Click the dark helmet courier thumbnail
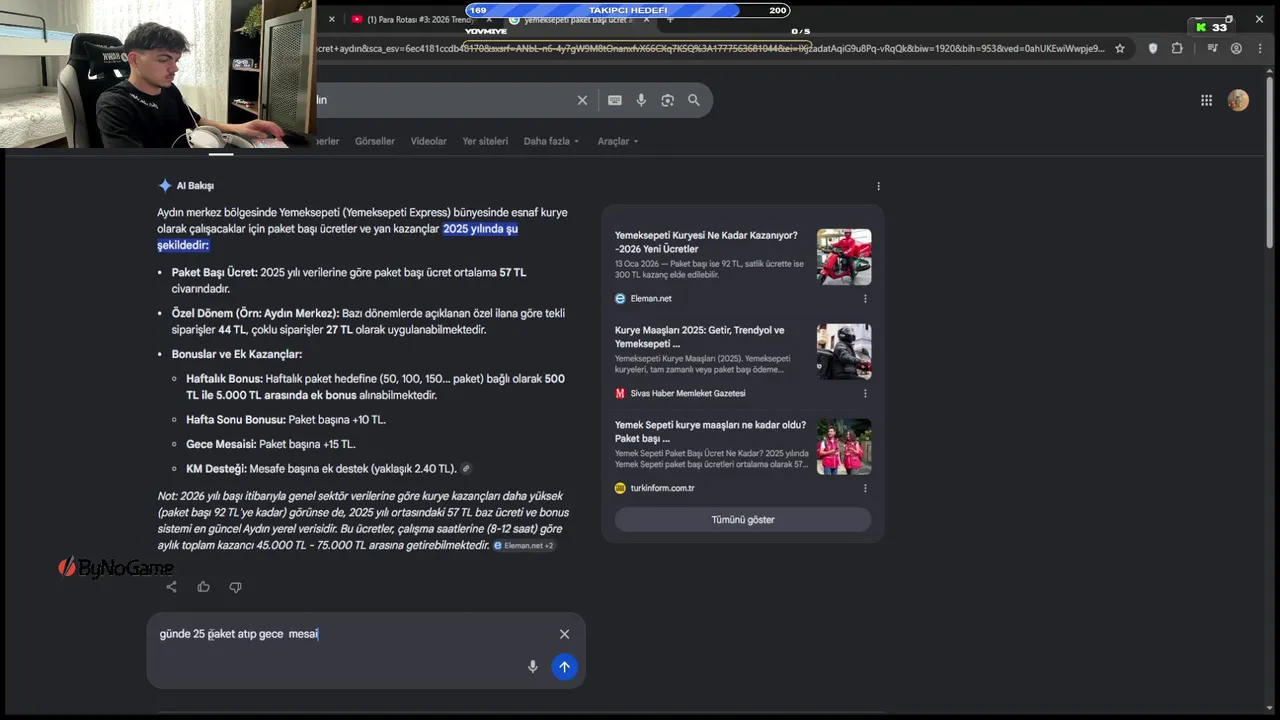The image size is (1280, 720). point(844,352)
